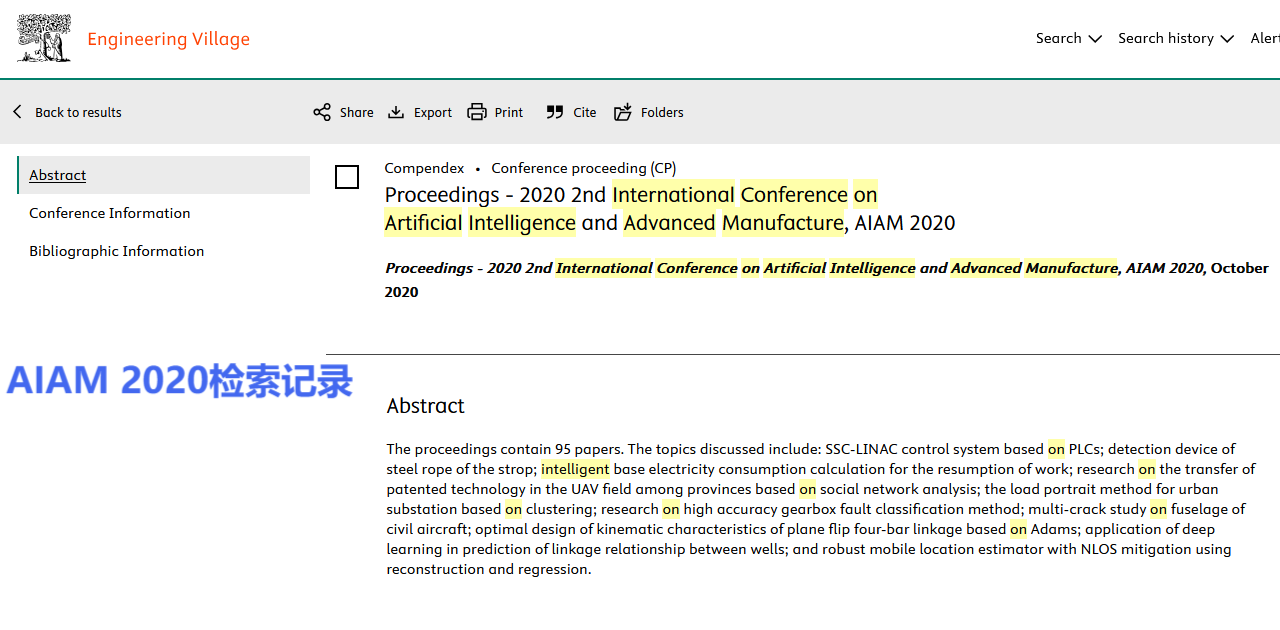Switch to the Abstract section tab
This screenshot has height=630, width=1280.
pos(58,175)
